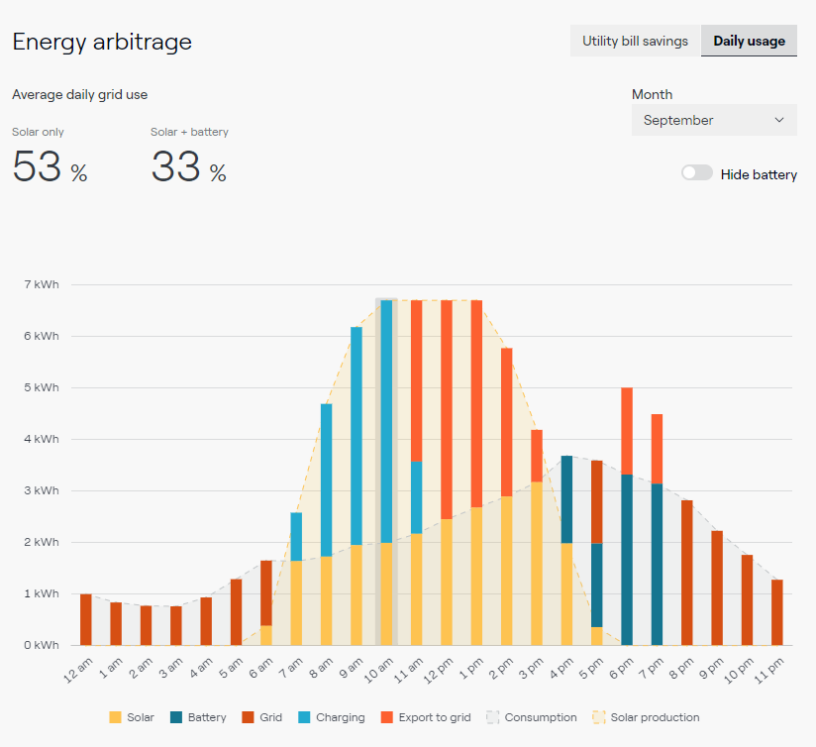Click the chevron on the Month selector
Viewport: 816px width, 747px height.
[779, 120]
